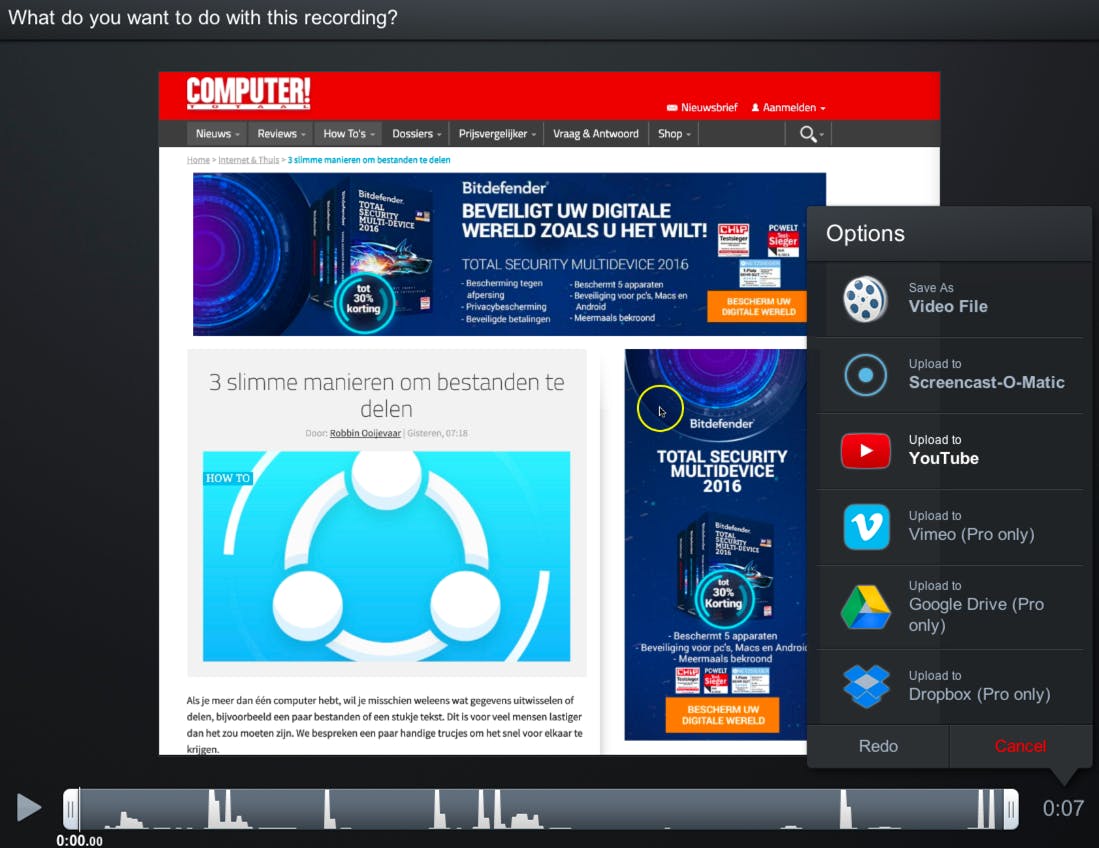Open the Prijsvergelijker dropdown menu

pyautogui.click(x=497, y=134)
